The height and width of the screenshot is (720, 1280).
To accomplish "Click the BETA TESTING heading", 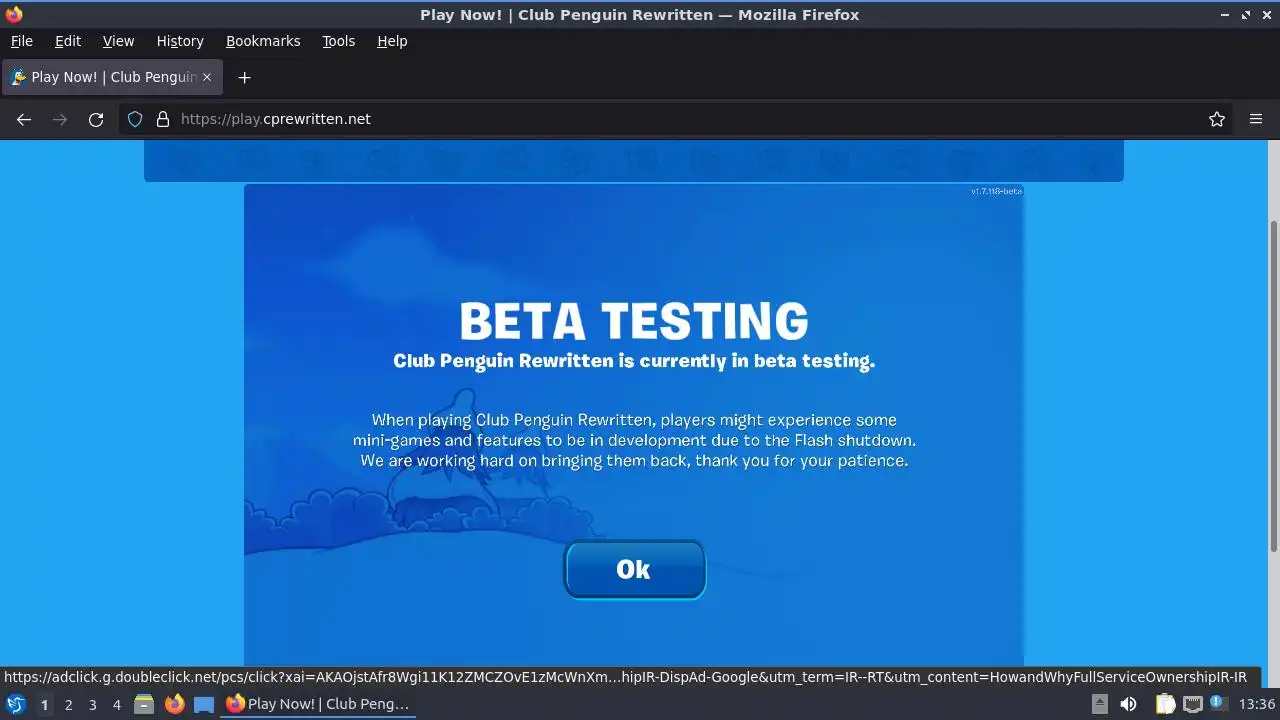I will click(634, 322).
